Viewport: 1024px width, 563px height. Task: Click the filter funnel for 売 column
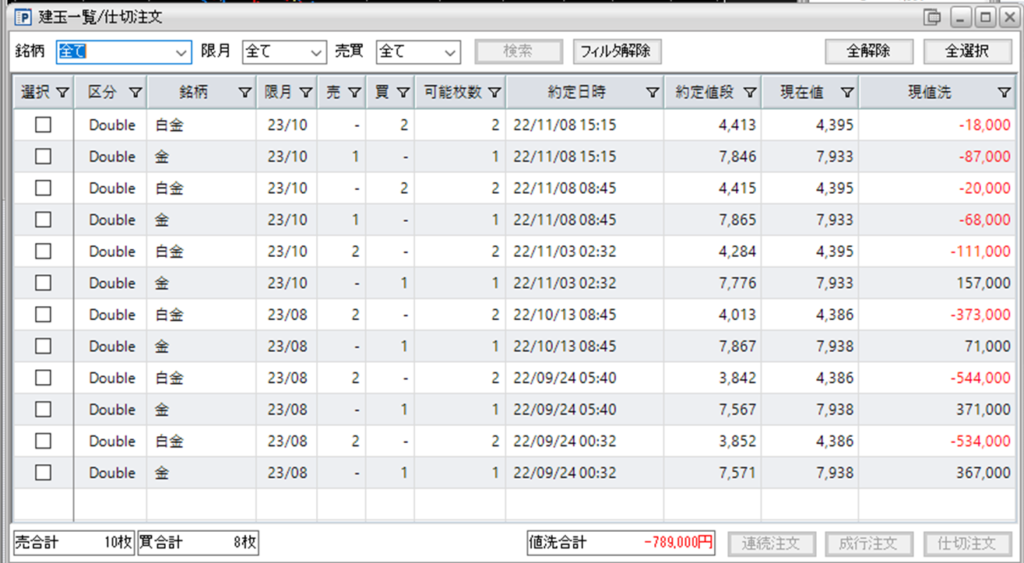355,93
